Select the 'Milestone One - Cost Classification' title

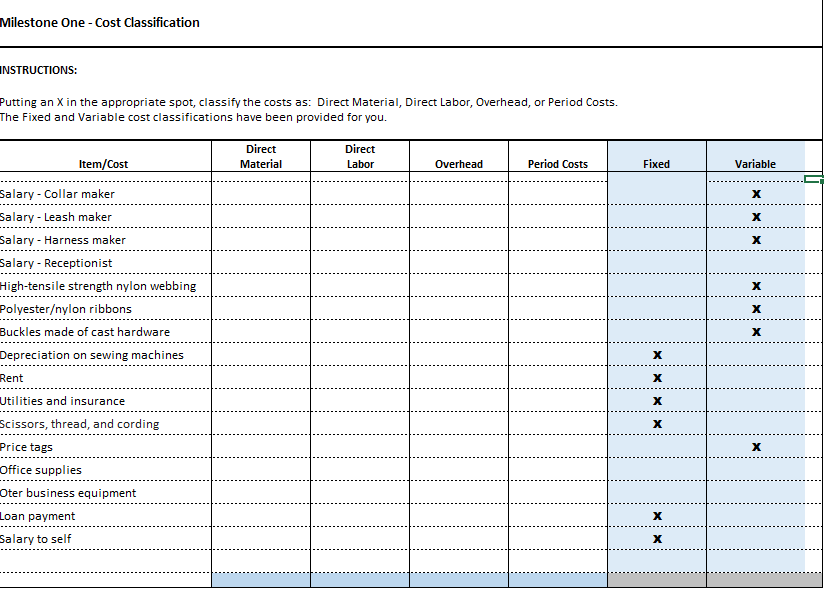tap(100, 23)
